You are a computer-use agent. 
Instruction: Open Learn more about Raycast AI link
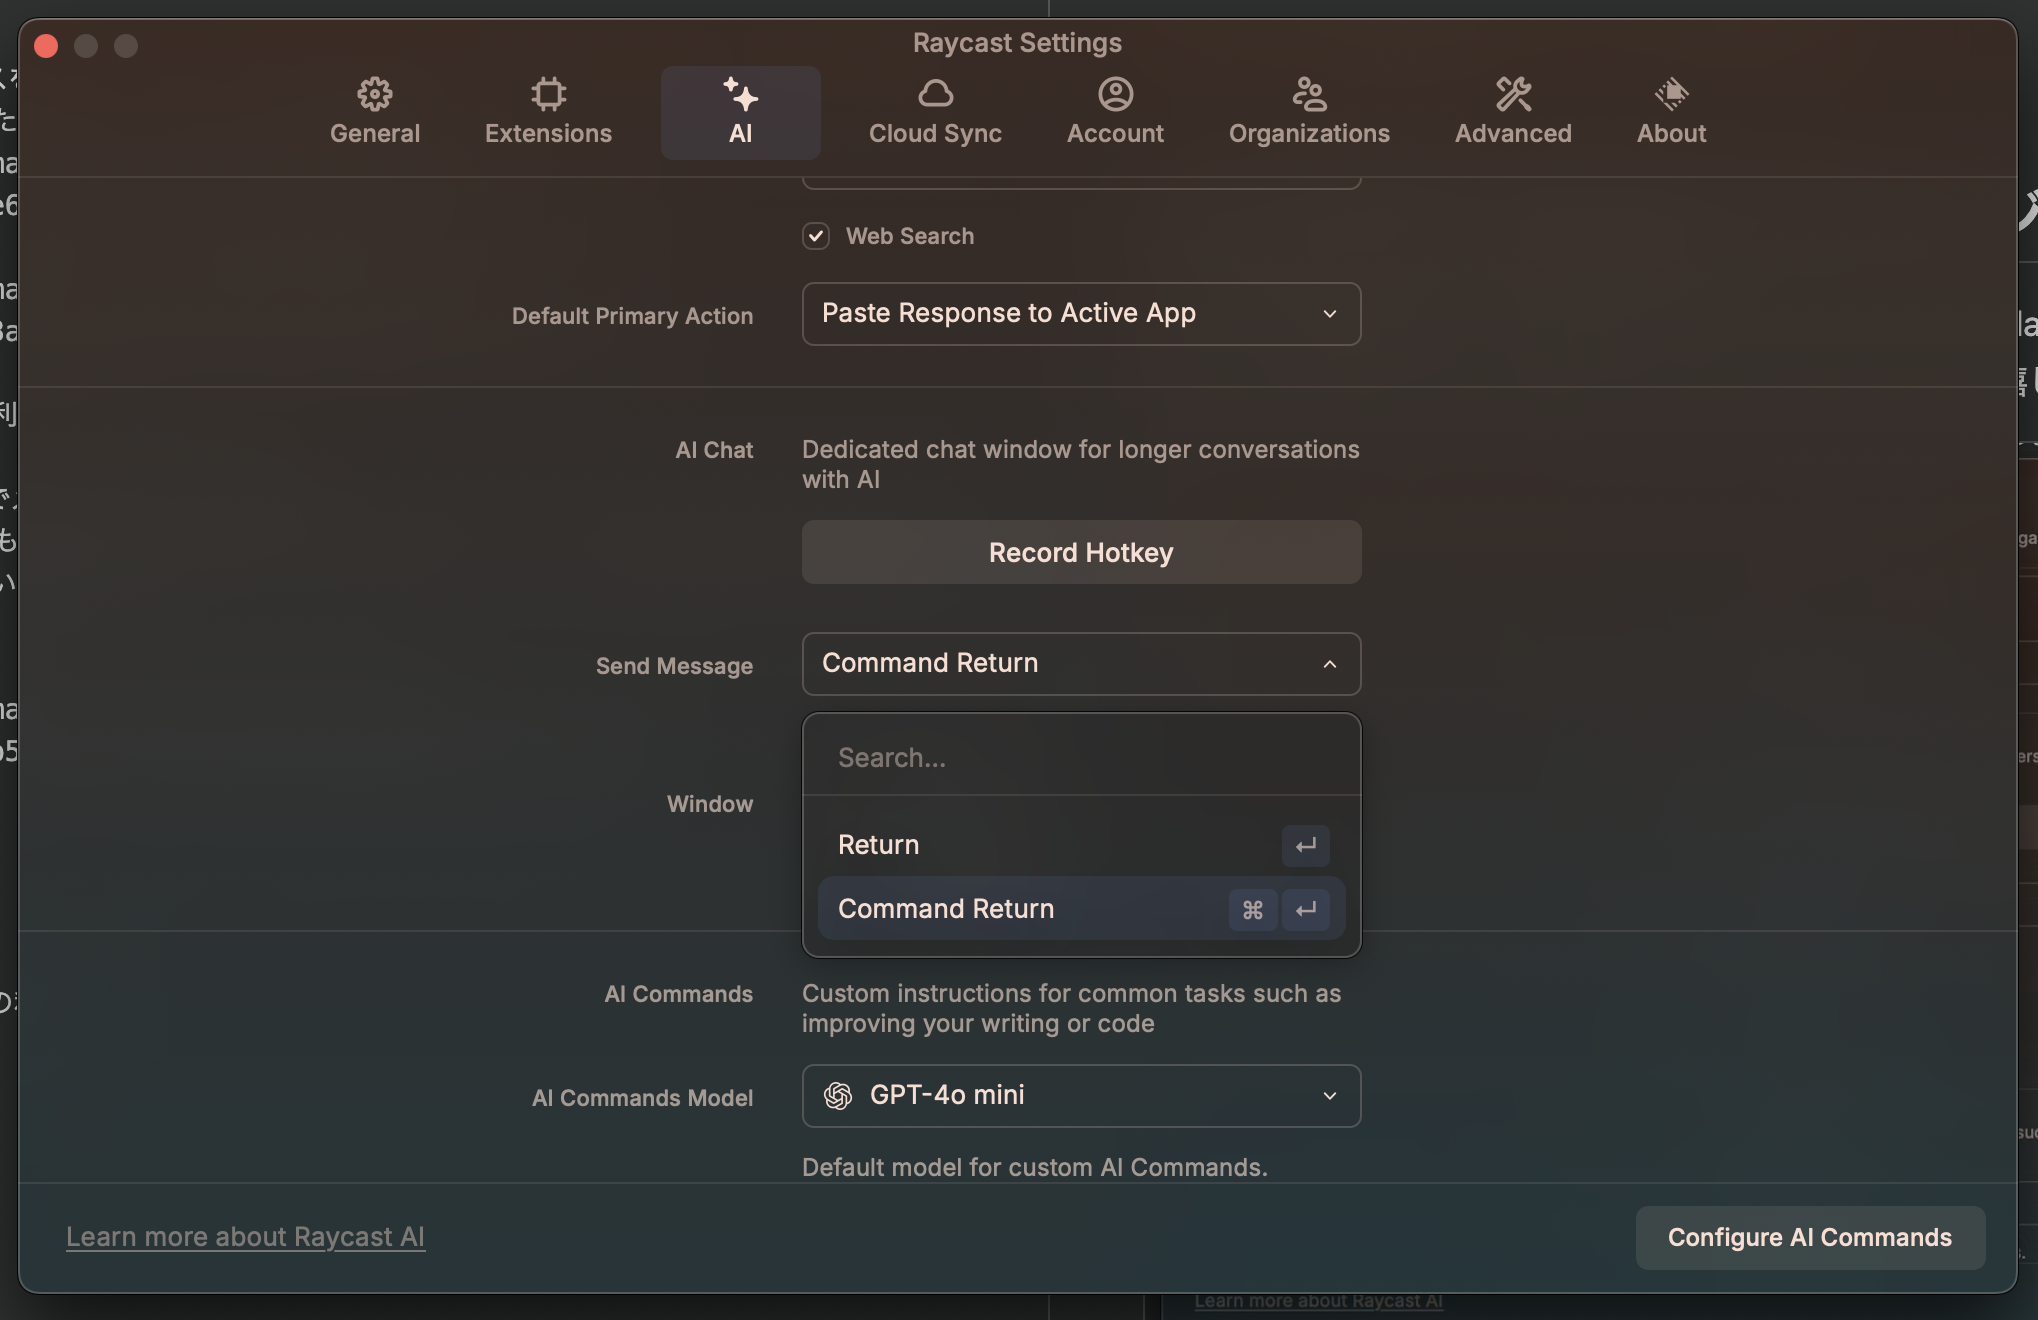[245, 1237]
